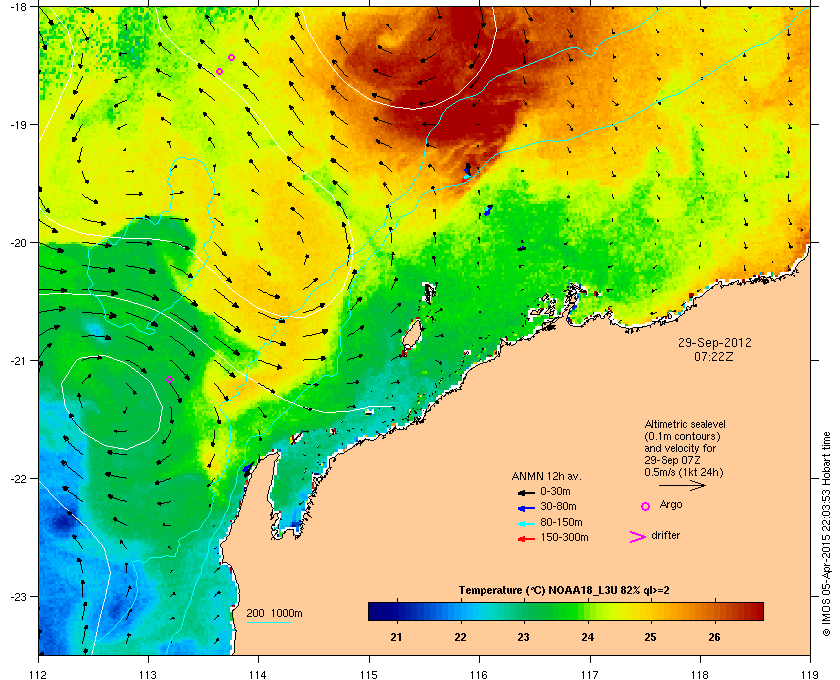This screenshot has width=840, height=680.
Task: Click the red 150-300m arrow legend icon
Action: point(526,539)
